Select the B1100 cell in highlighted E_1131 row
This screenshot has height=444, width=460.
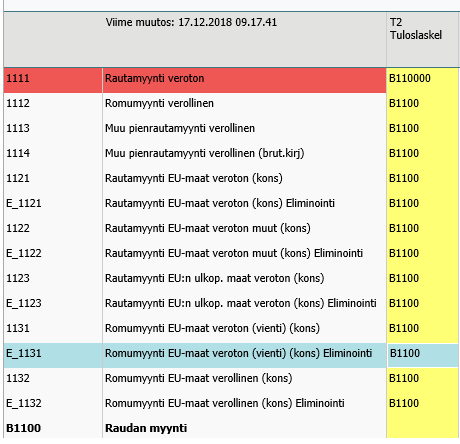(423, 355)
